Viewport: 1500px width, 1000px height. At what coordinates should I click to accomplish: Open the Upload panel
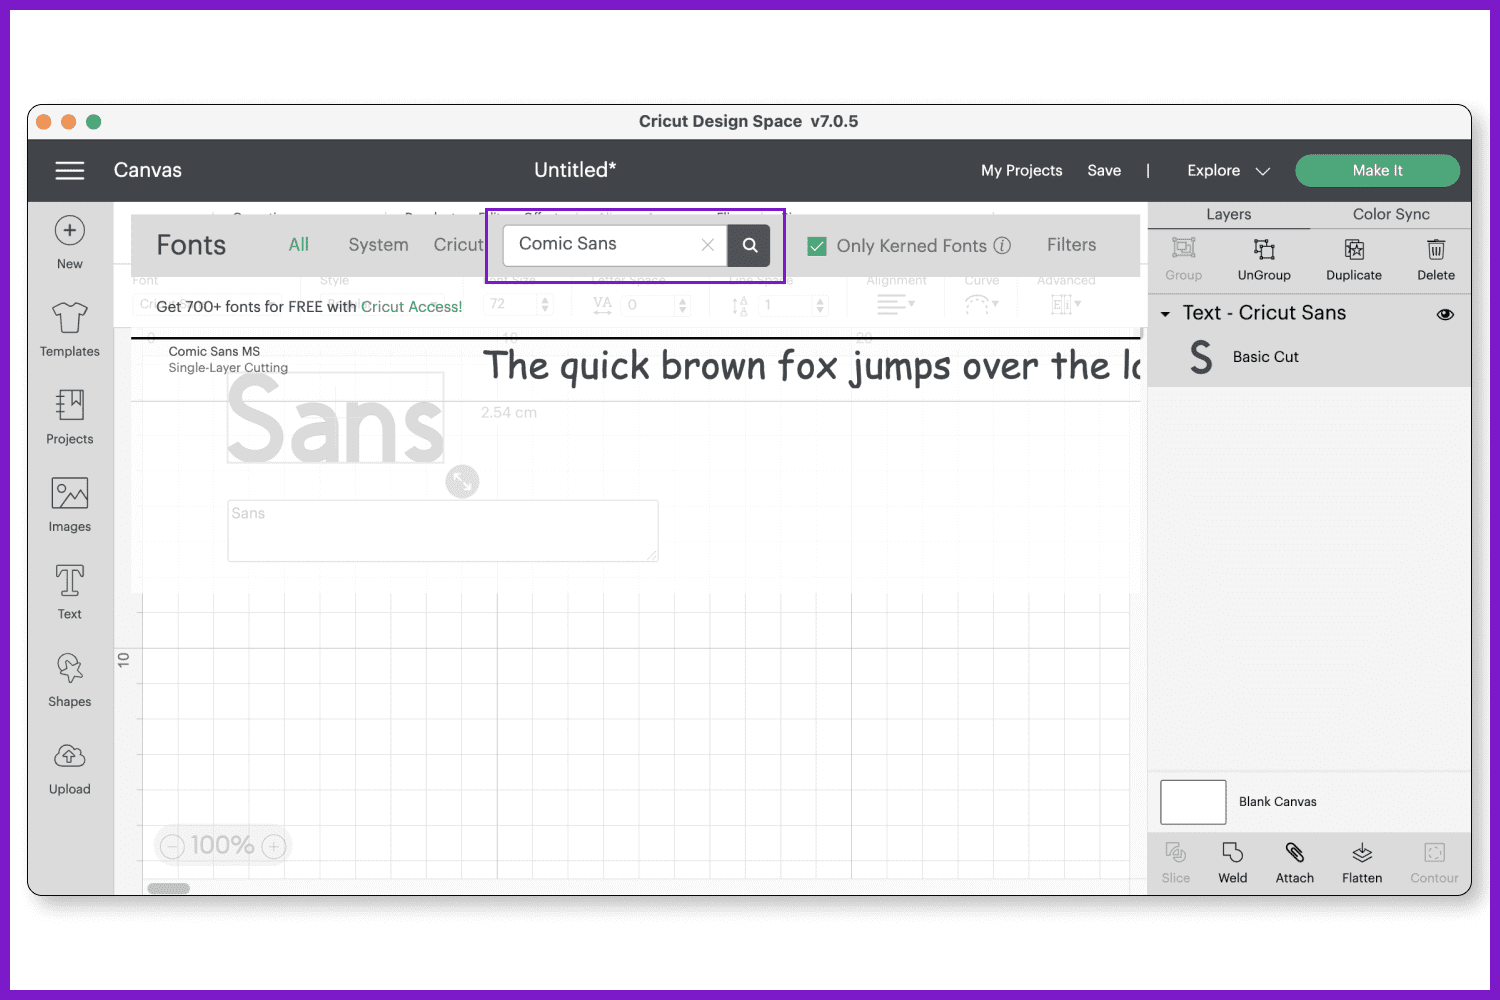tap(69, 768)
